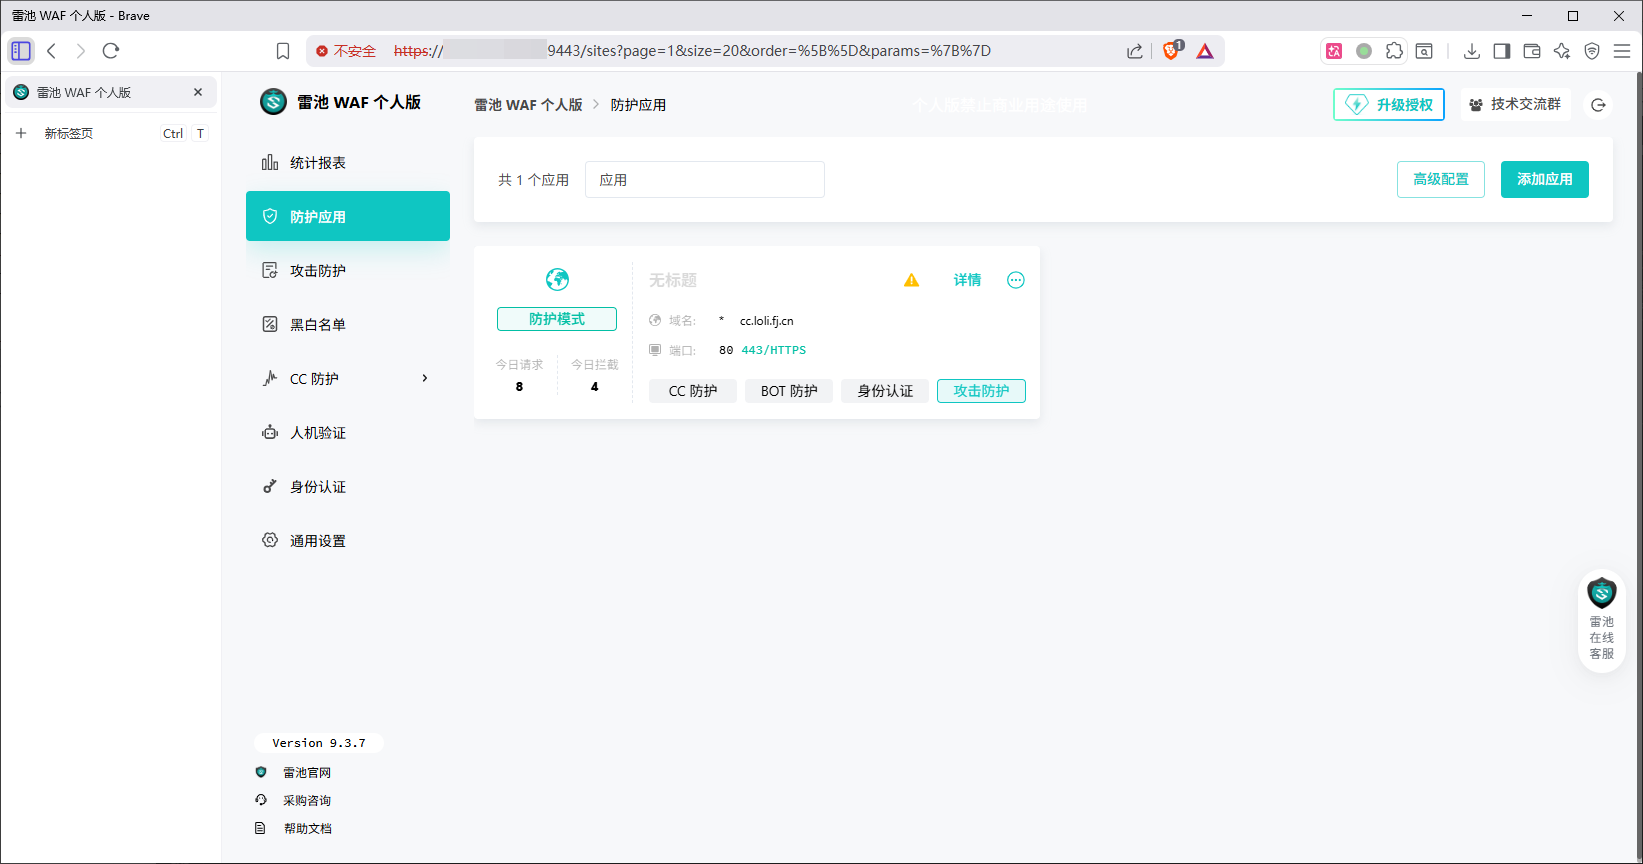Viewport: 1643px width, 864px height.
Task: Open Brave Rewards triangle icon
Action: [x=1205, y=51]
